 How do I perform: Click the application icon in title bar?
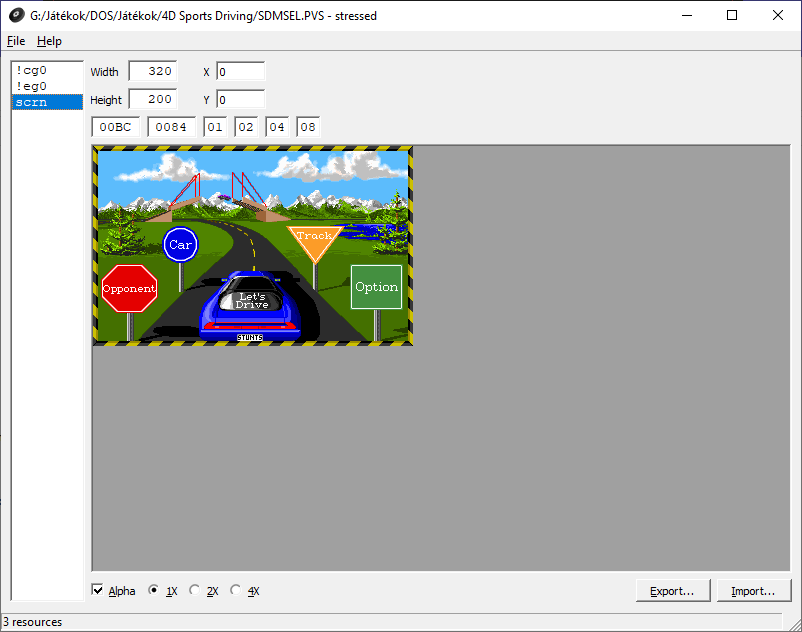tap(16, 15)
